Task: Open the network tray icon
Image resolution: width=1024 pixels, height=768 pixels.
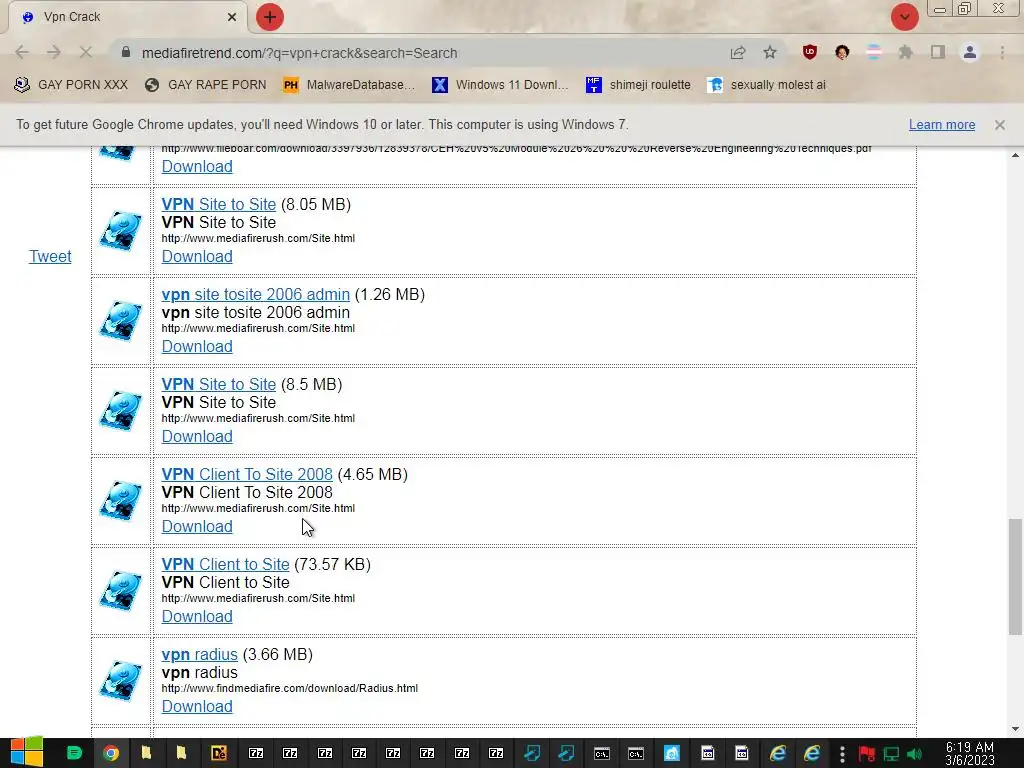Action: [x=891, y=754]
